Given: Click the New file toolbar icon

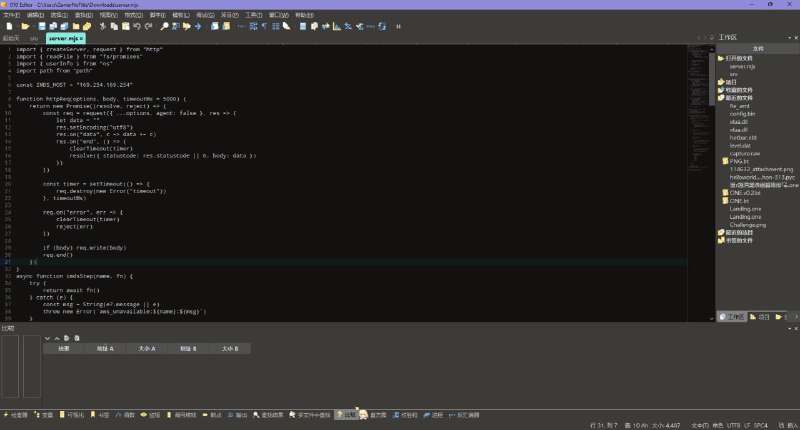Looking at the screenshot, I should (x=8, y=27).
